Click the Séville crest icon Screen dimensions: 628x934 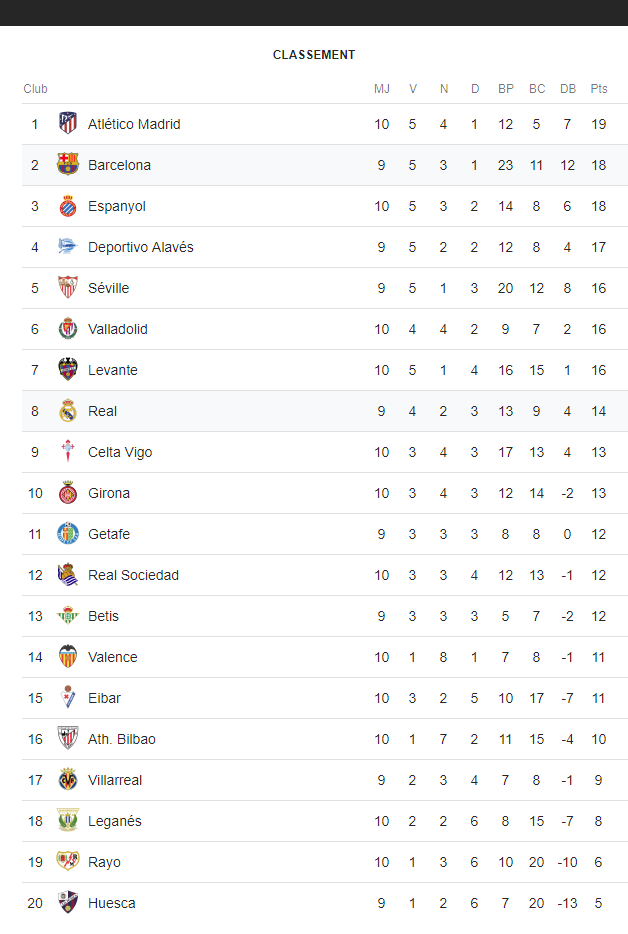tap(68, 288)
